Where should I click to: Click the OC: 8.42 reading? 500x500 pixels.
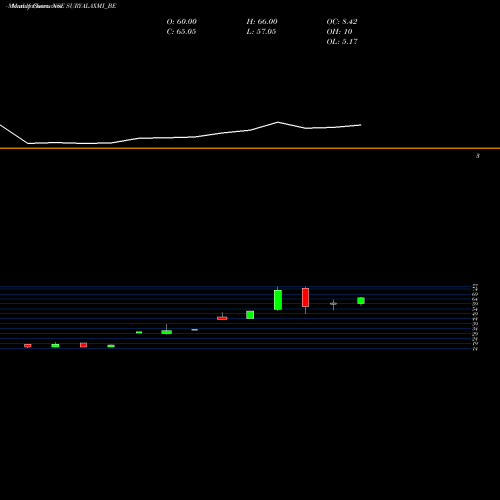[342, 22]
